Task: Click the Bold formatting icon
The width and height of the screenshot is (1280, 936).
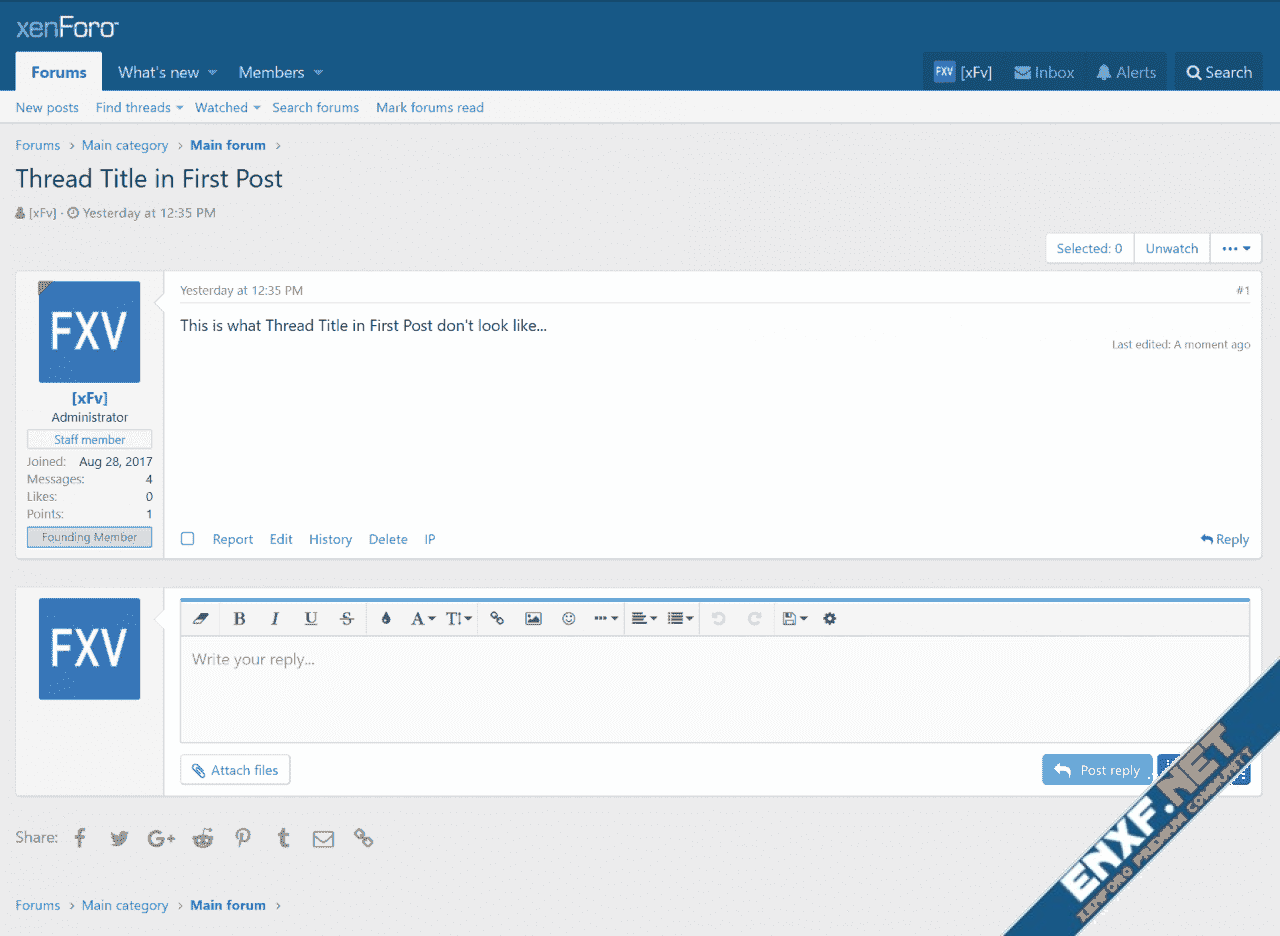Action: pyautogui.click(x=239, y=619)
